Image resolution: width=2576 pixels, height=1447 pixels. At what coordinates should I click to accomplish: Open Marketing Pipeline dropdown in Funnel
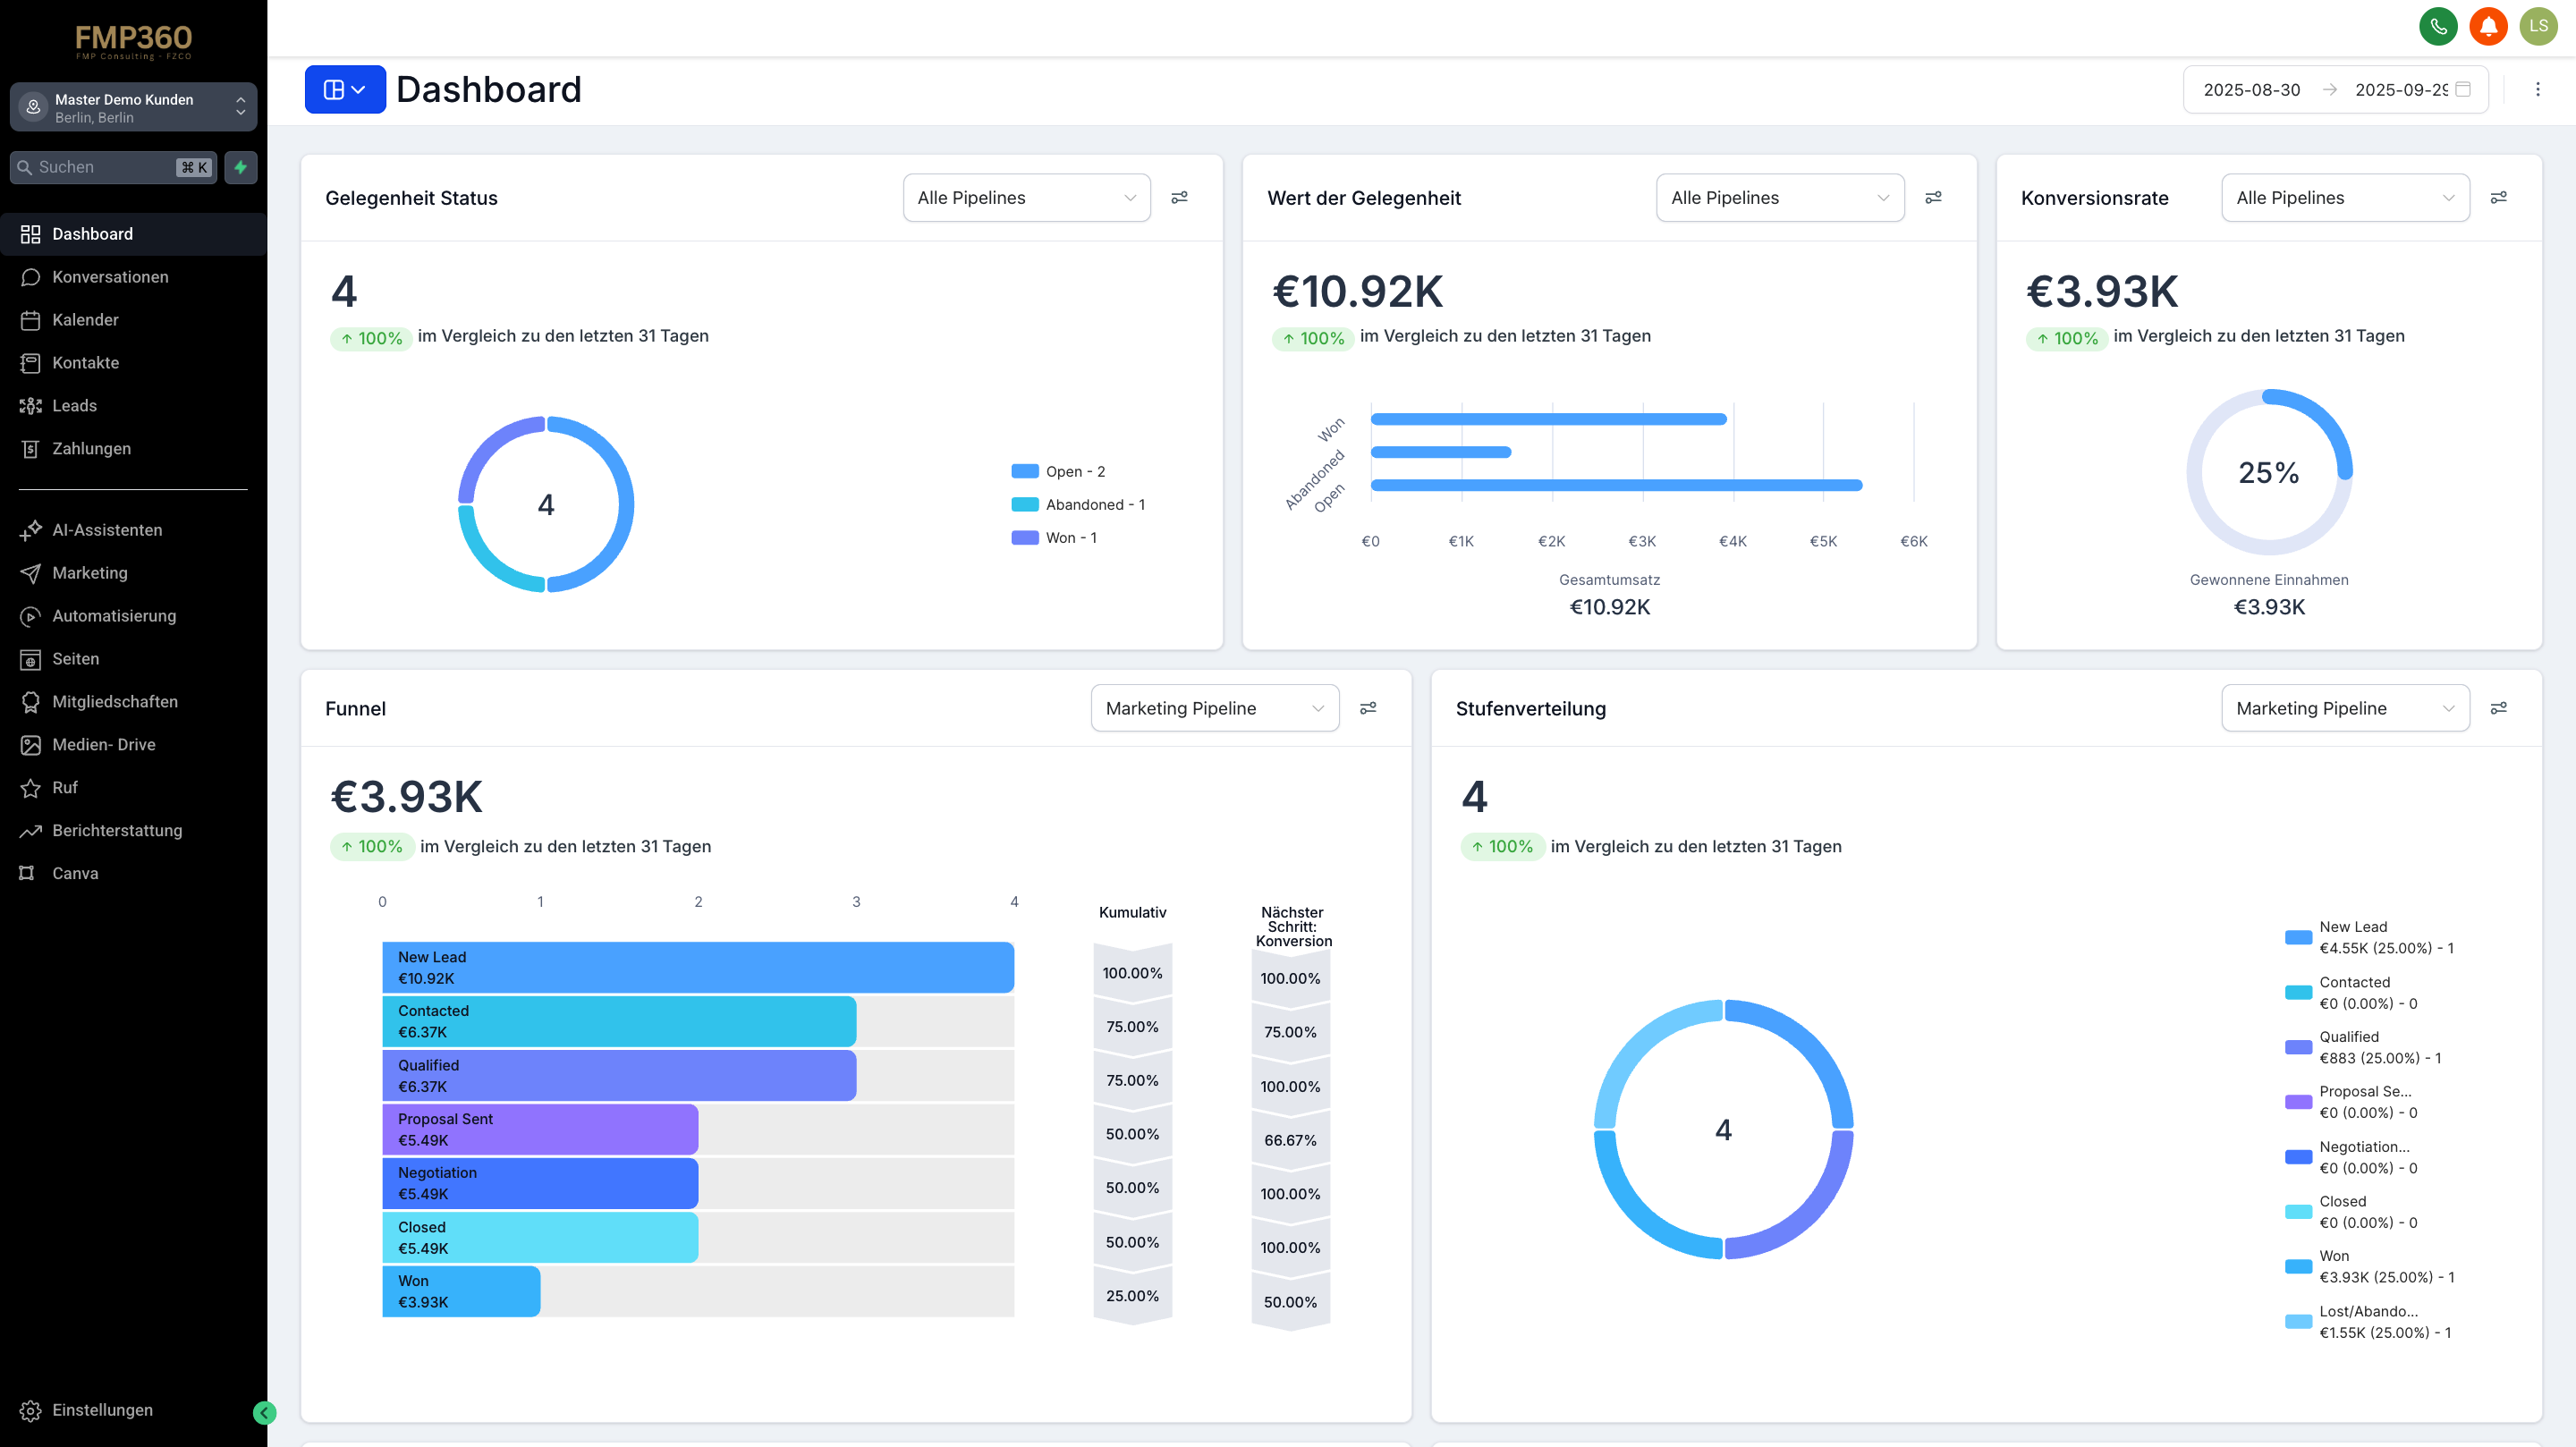click(x=1214, y=708)
